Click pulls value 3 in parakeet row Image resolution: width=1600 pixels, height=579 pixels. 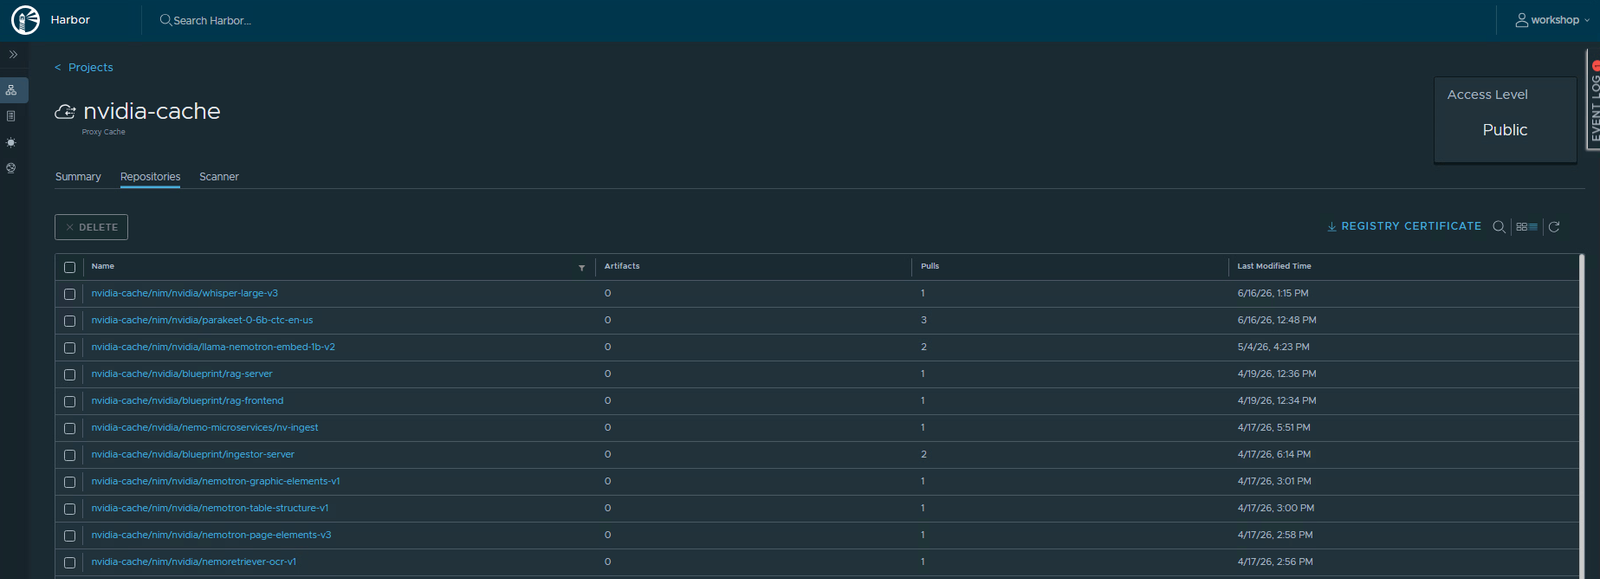pos(924,320)
